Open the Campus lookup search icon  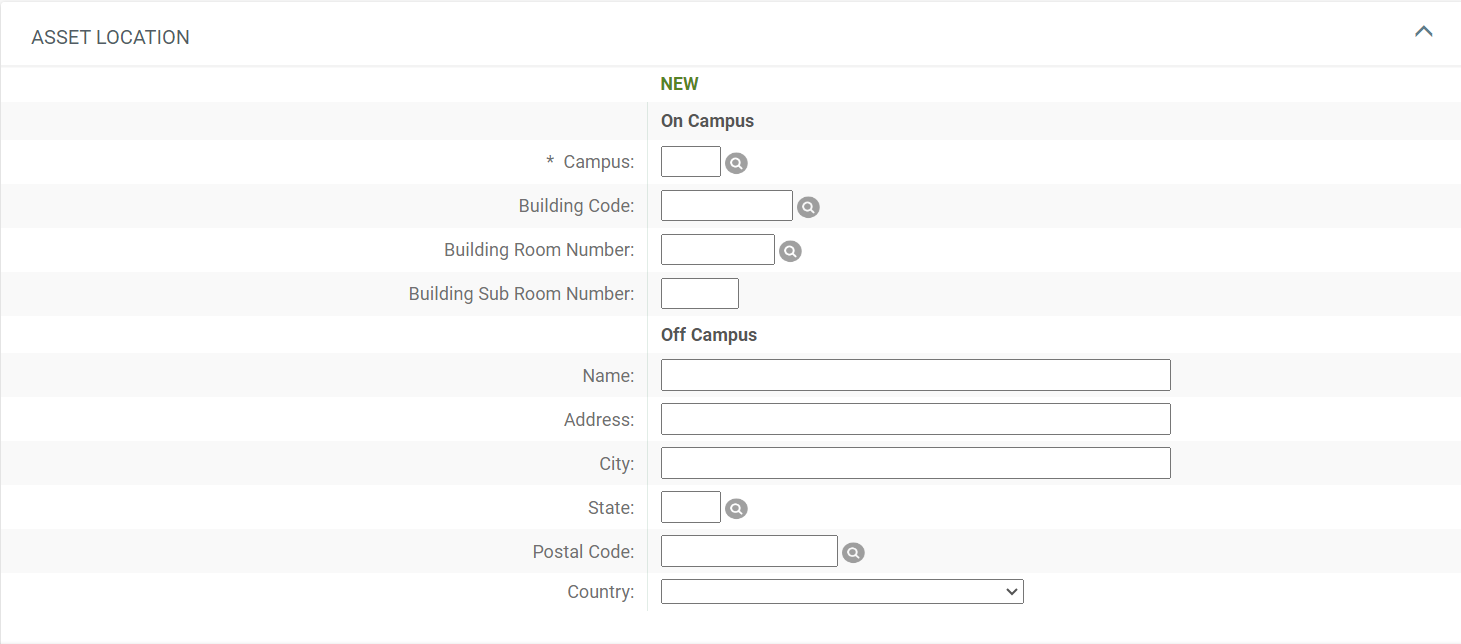pos(736,163)
